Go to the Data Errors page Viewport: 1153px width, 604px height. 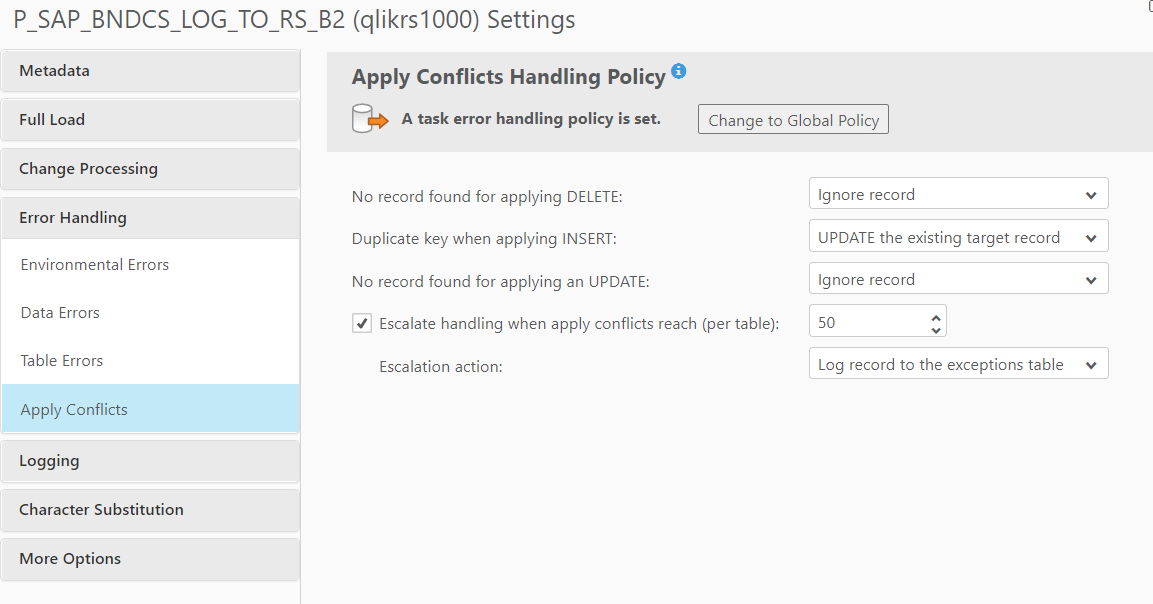point(60,313)
